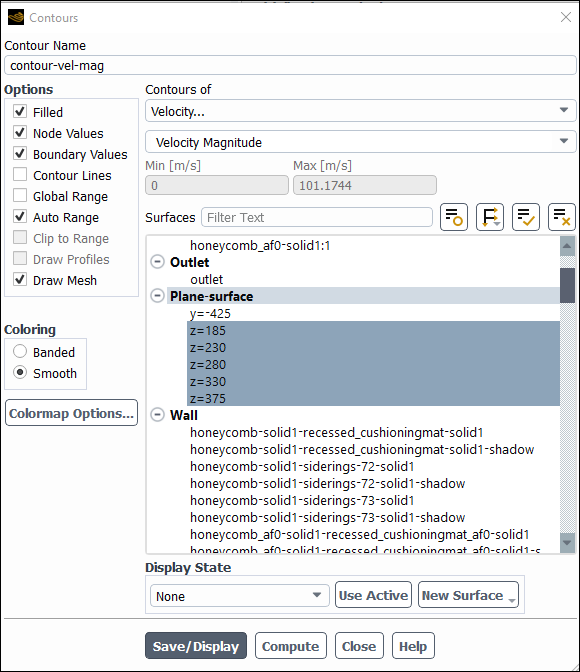Screen dimensions: 580x672
Task: Select the Banded coloring radio button
Action: [x=20, y=351]
